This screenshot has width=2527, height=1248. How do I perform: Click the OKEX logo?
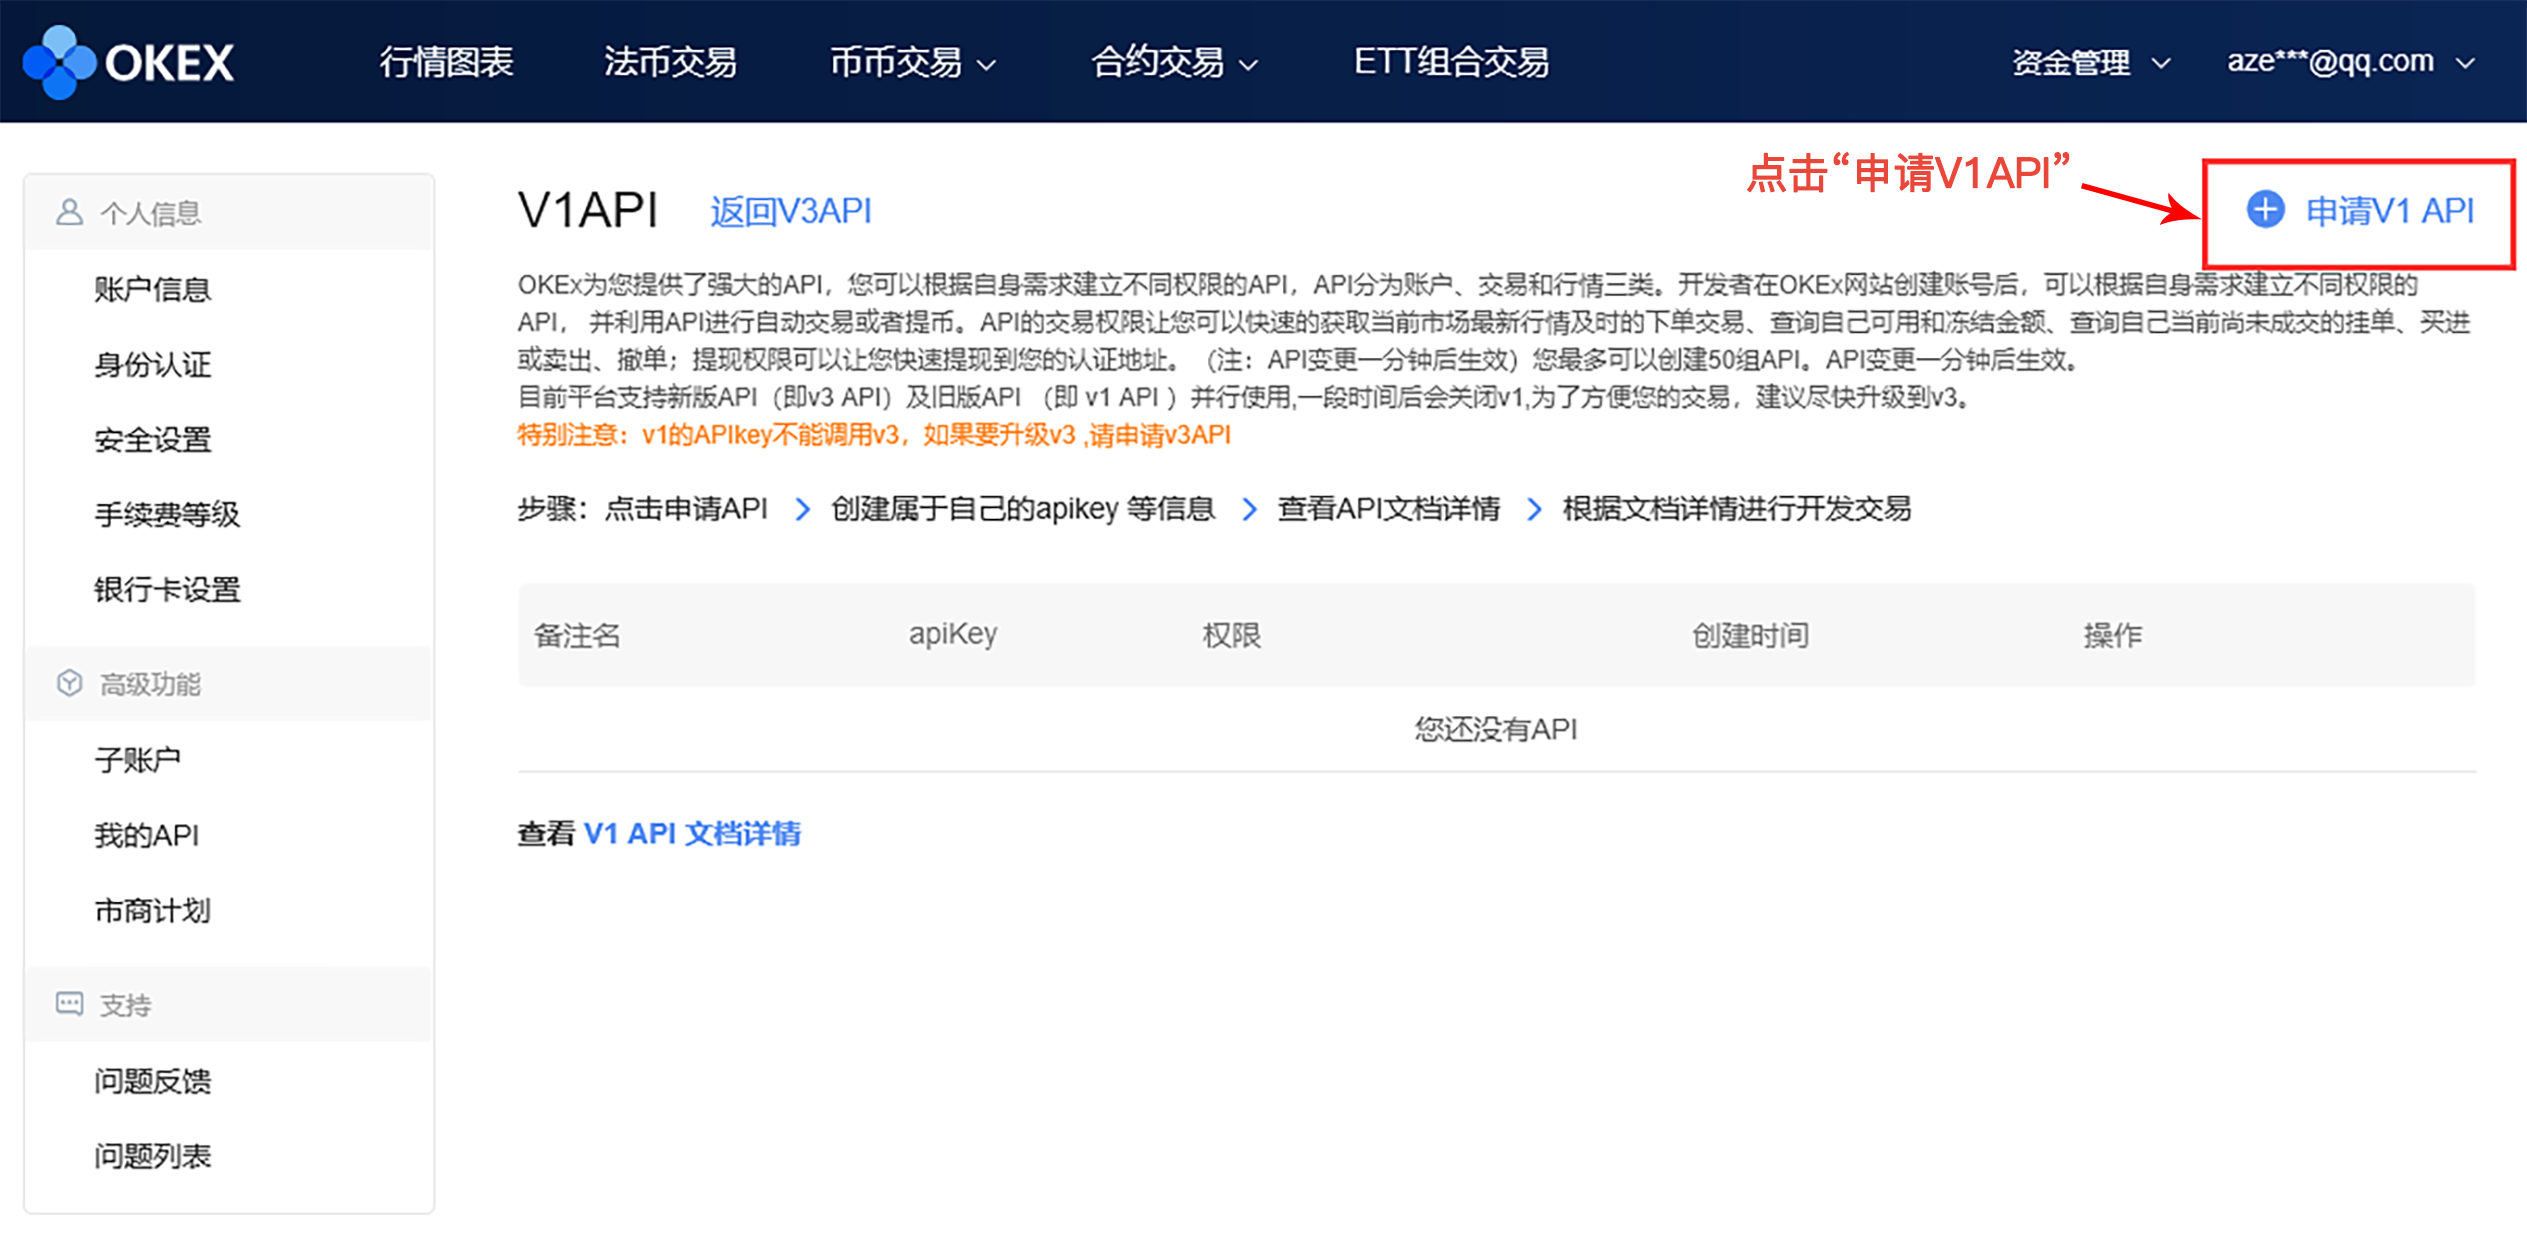[x=128, y=62]
